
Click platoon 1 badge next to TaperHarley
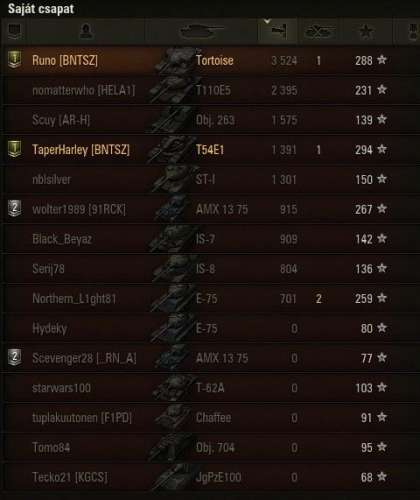point(15,149)
